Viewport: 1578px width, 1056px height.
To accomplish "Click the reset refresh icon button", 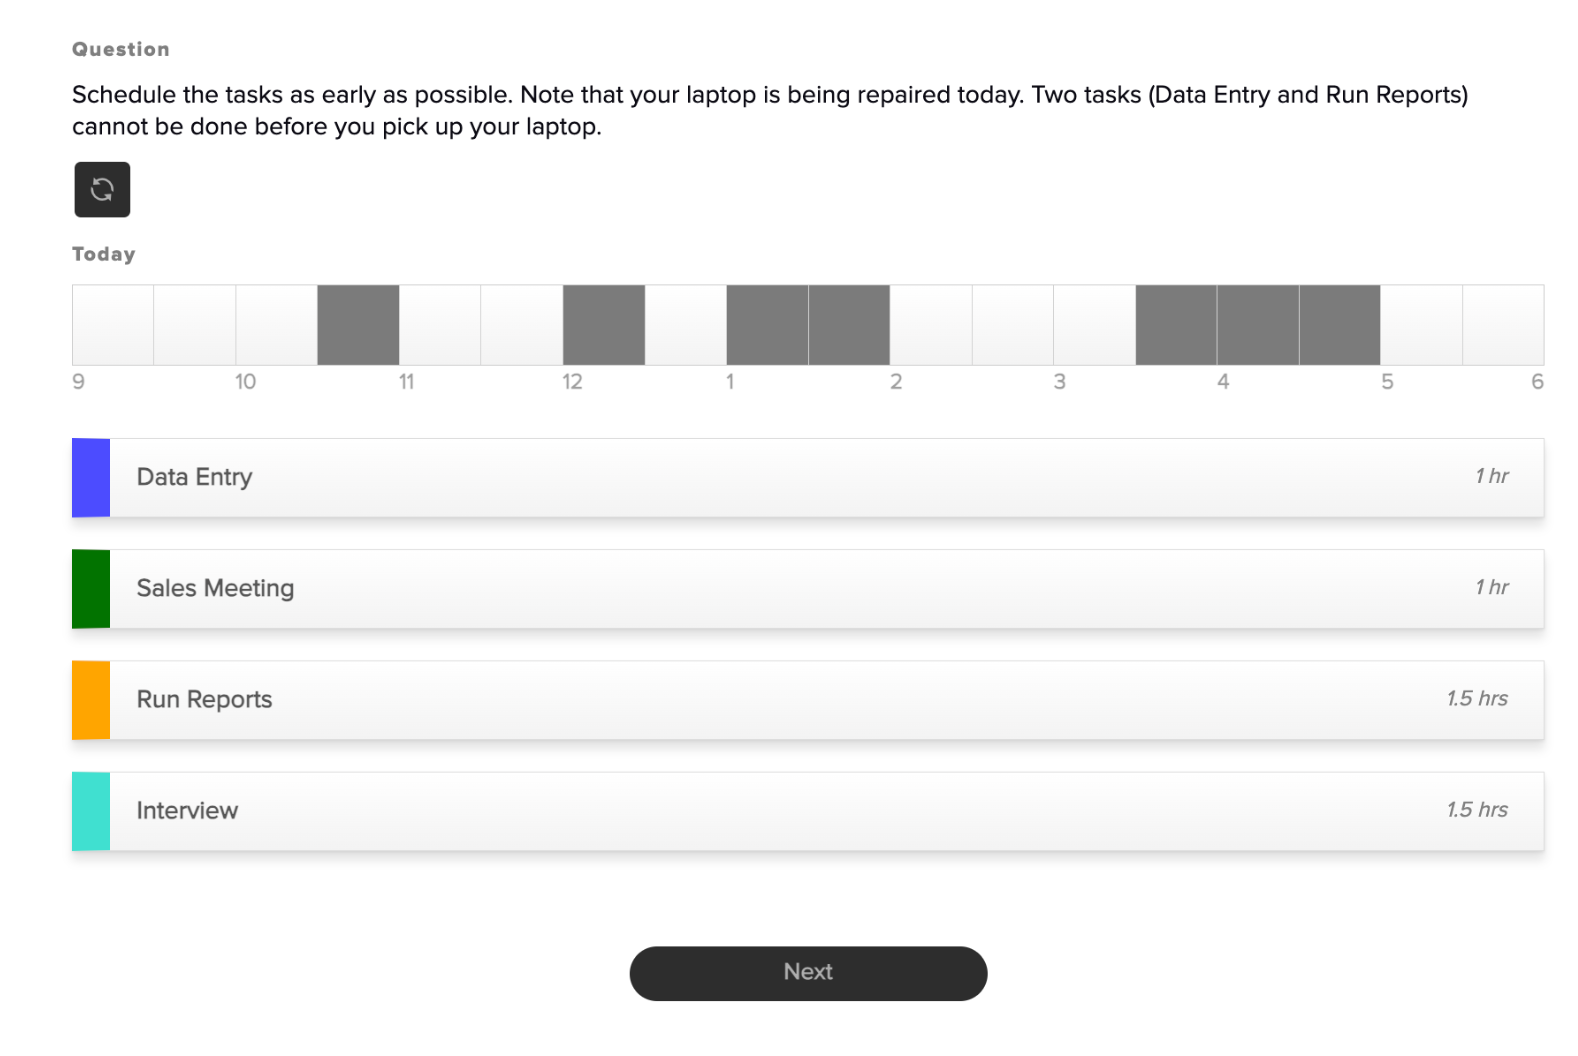I will pyautogui.click(x=102, y=189).
